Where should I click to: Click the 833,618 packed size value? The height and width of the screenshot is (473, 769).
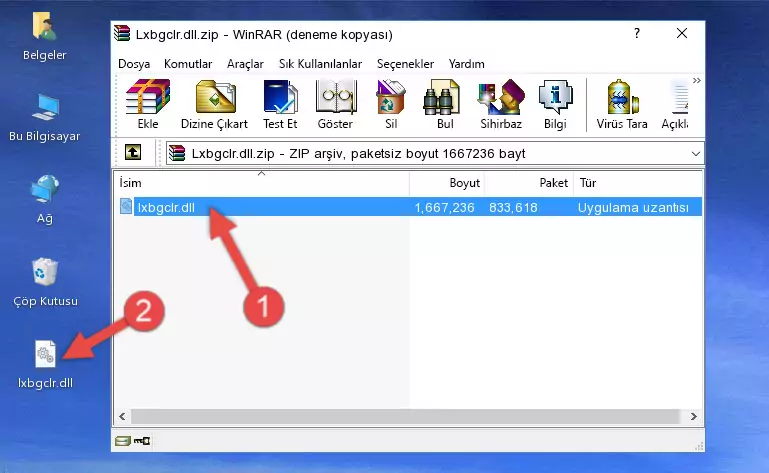point(513,208)
